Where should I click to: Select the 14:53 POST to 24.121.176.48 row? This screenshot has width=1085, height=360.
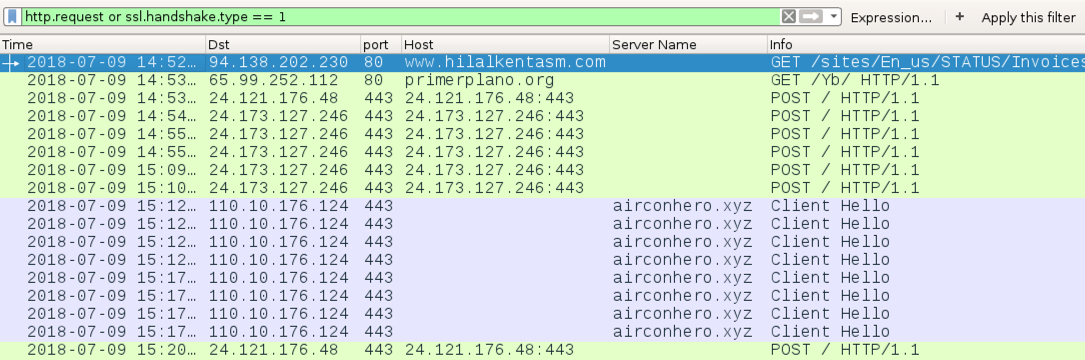pyautogui.click(x=542, y=98)
